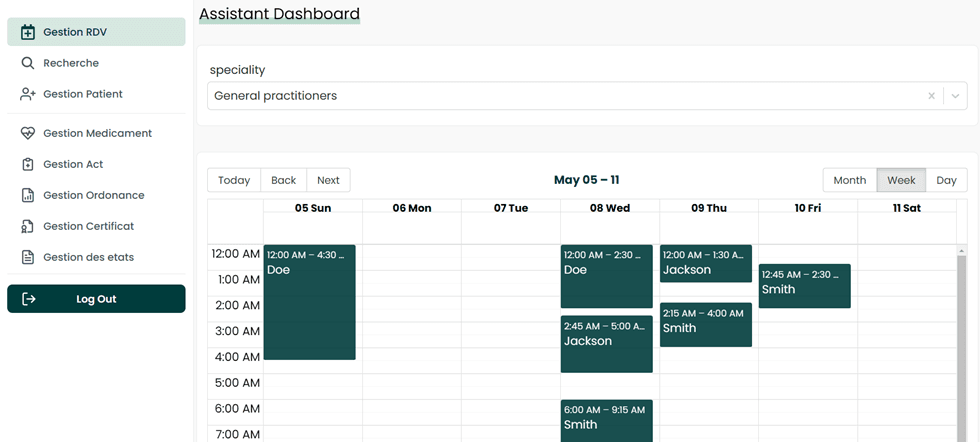Screen dimensions: 980x442
Task: Open the General practitioners select box
Action: [560, 96]
